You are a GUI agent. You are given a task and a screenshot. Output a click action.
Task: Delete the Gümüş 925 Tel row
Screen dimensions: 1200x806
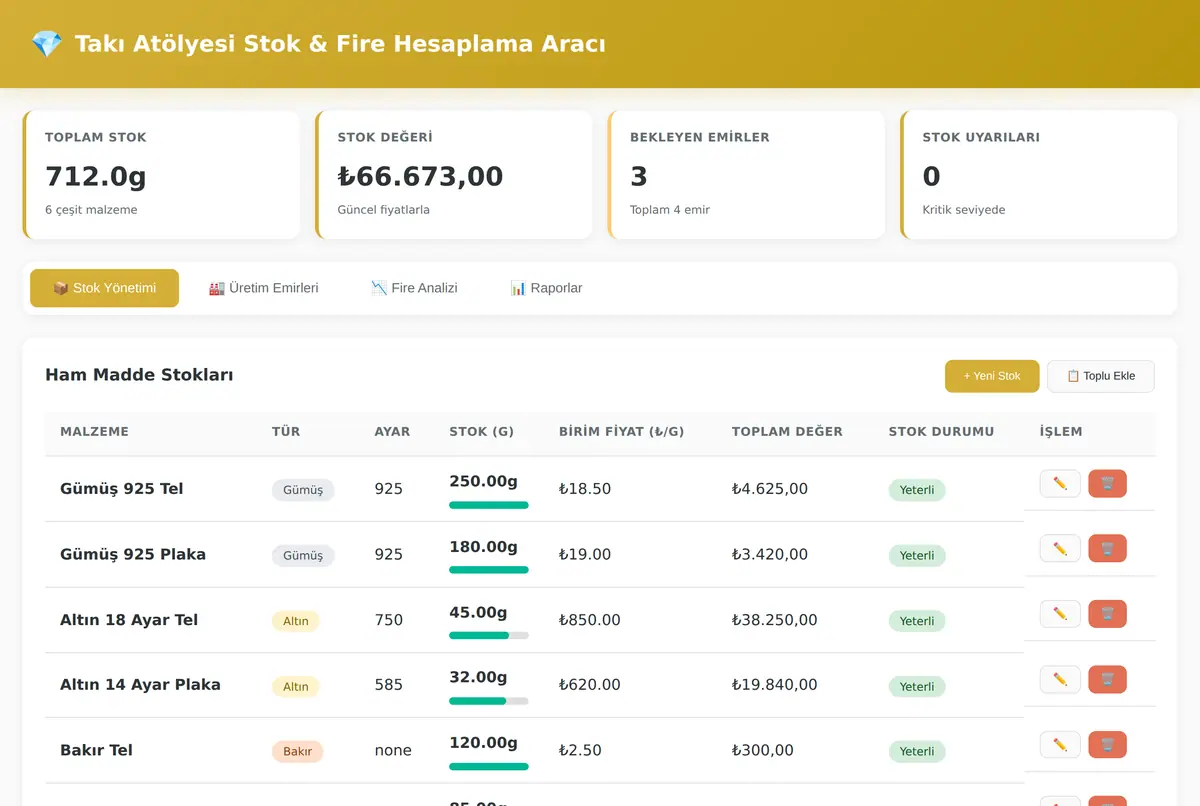click(1107, 484)
